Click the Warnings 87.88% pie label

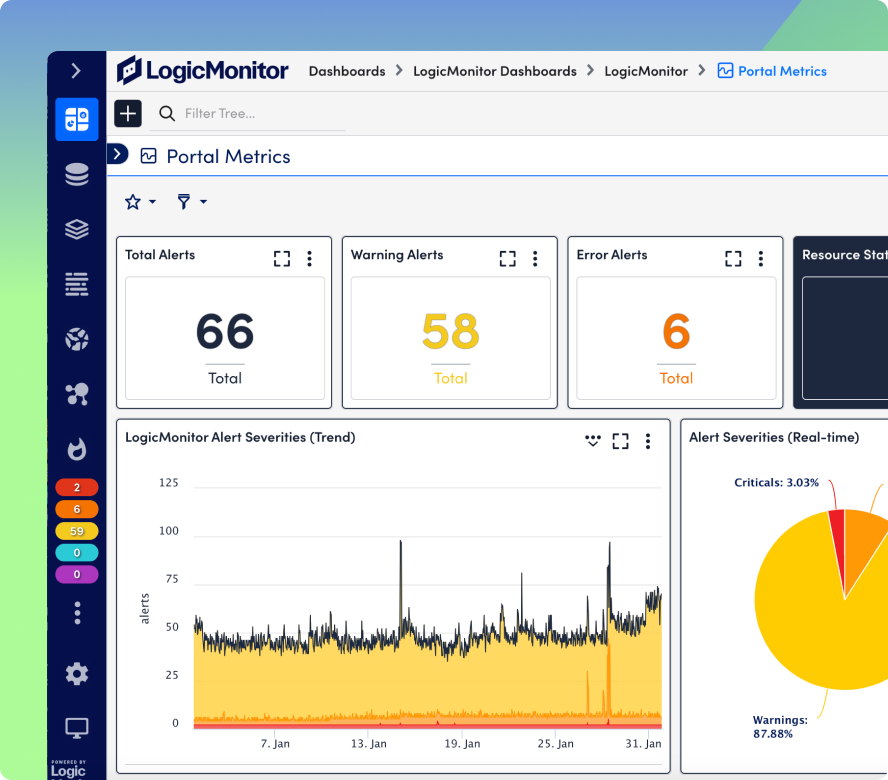[780, 727]
